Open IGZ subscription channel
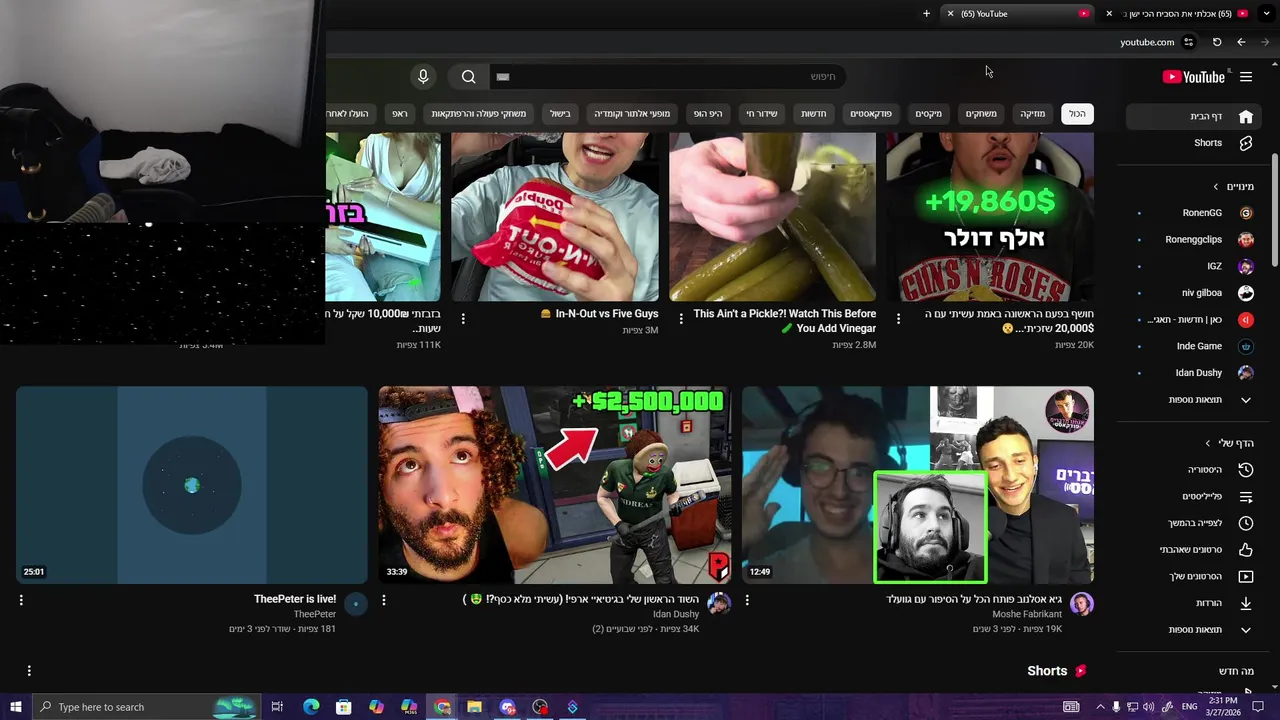 [1196, 266]
